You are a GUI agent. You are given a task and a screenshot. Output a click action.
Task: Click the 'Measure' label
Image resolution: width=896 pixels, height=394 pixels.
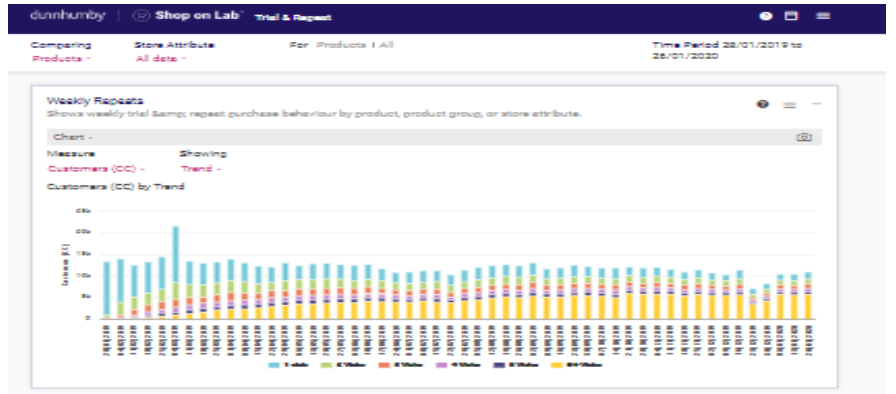(x=71, y=154)
